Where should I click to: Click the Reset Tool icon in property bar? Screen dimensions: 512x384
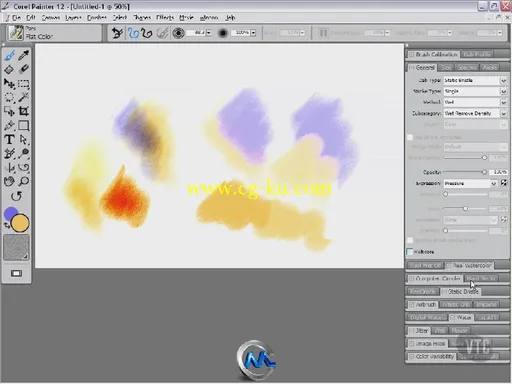pyautogui.click(x=117, y=33)
